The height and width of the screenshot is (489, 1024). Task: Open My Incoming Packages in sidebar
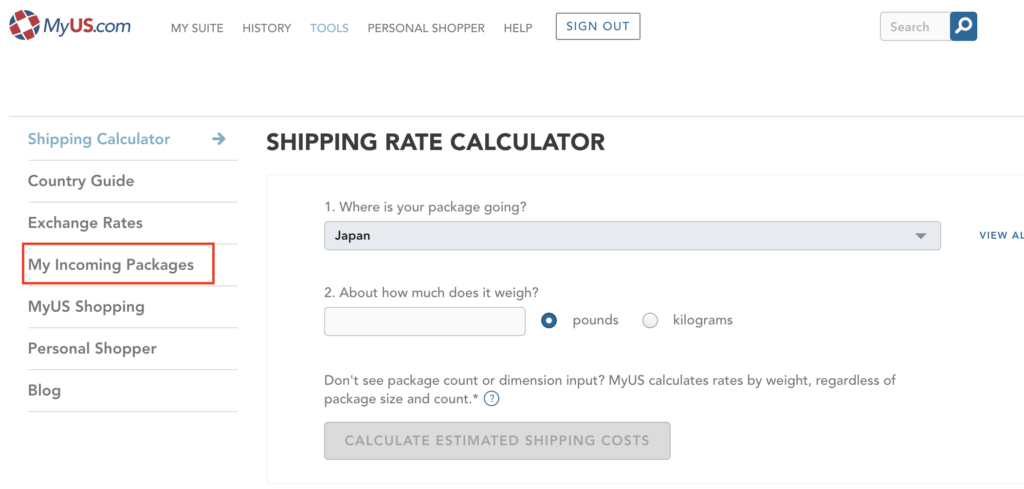111,265
